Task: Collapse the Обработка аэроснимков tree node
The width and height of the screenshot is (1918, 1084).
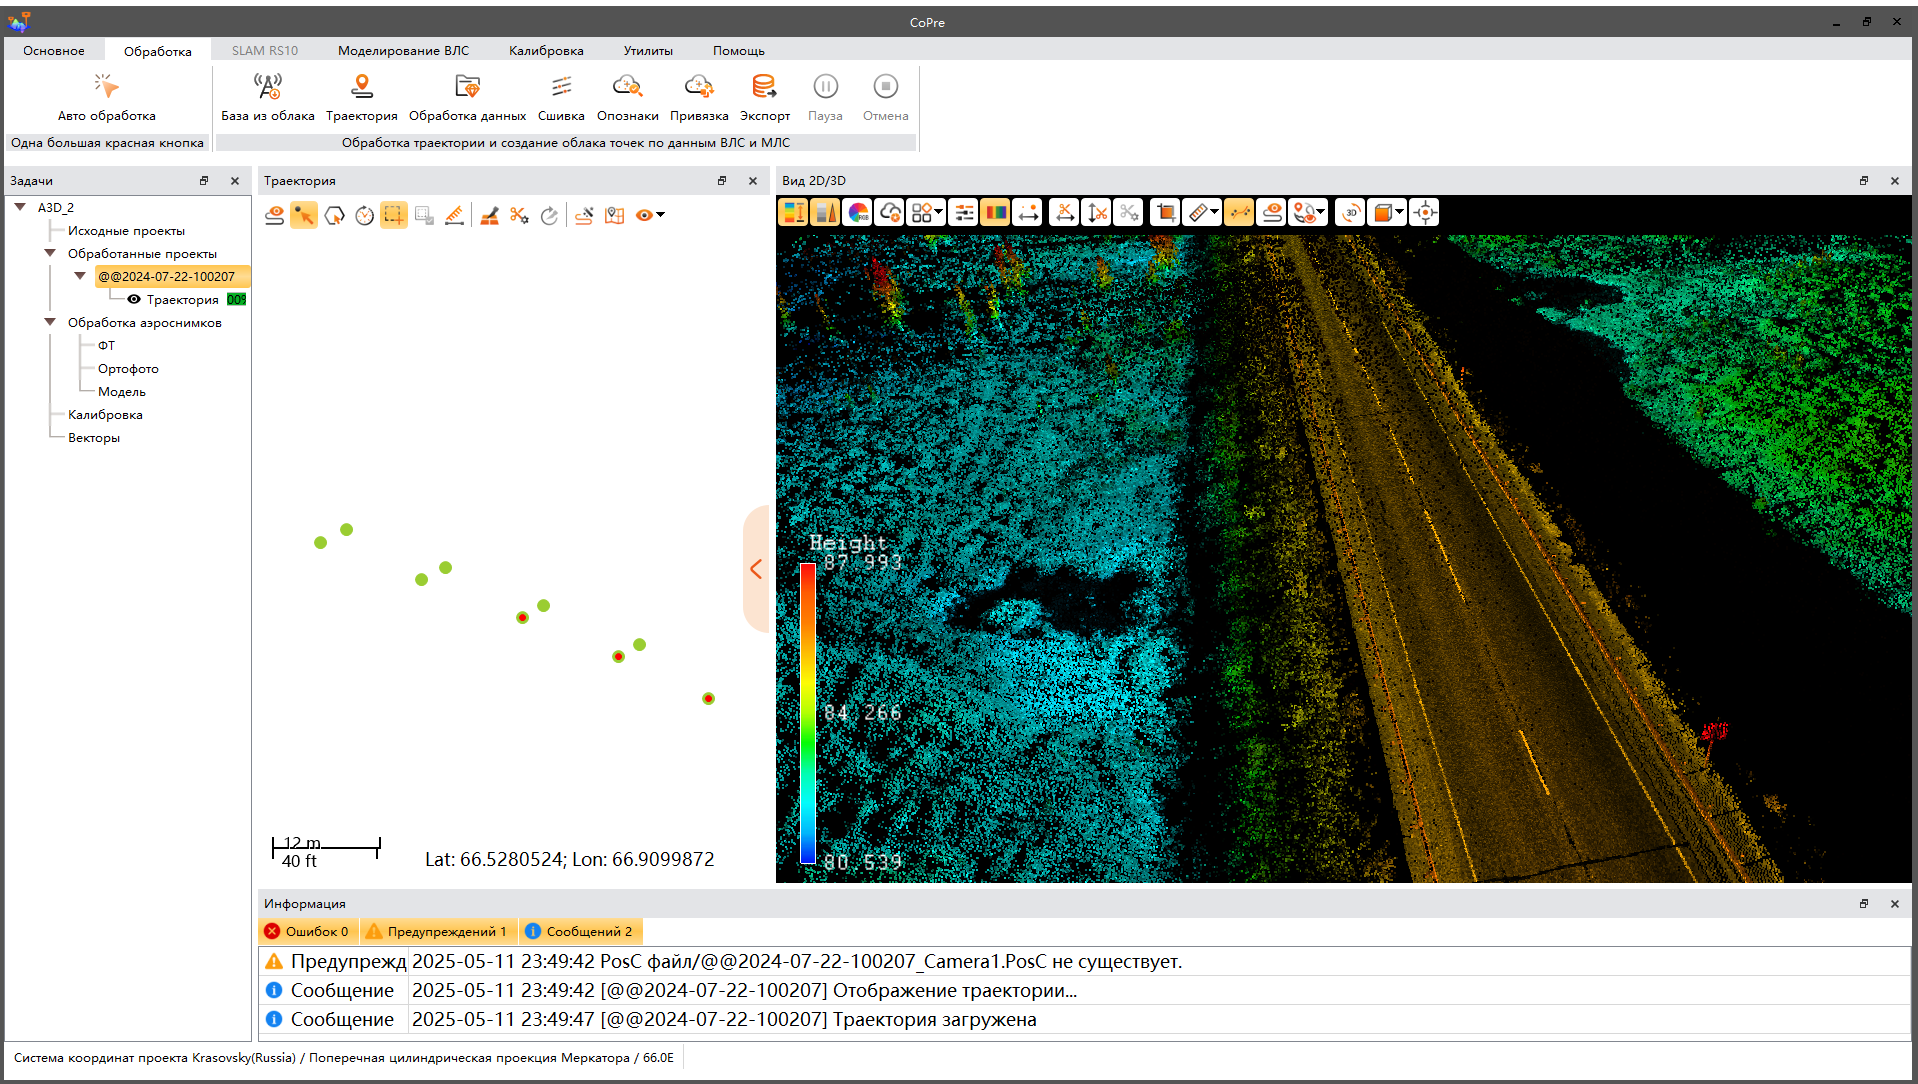Action: pyautogui.click(x=50, y=323)
